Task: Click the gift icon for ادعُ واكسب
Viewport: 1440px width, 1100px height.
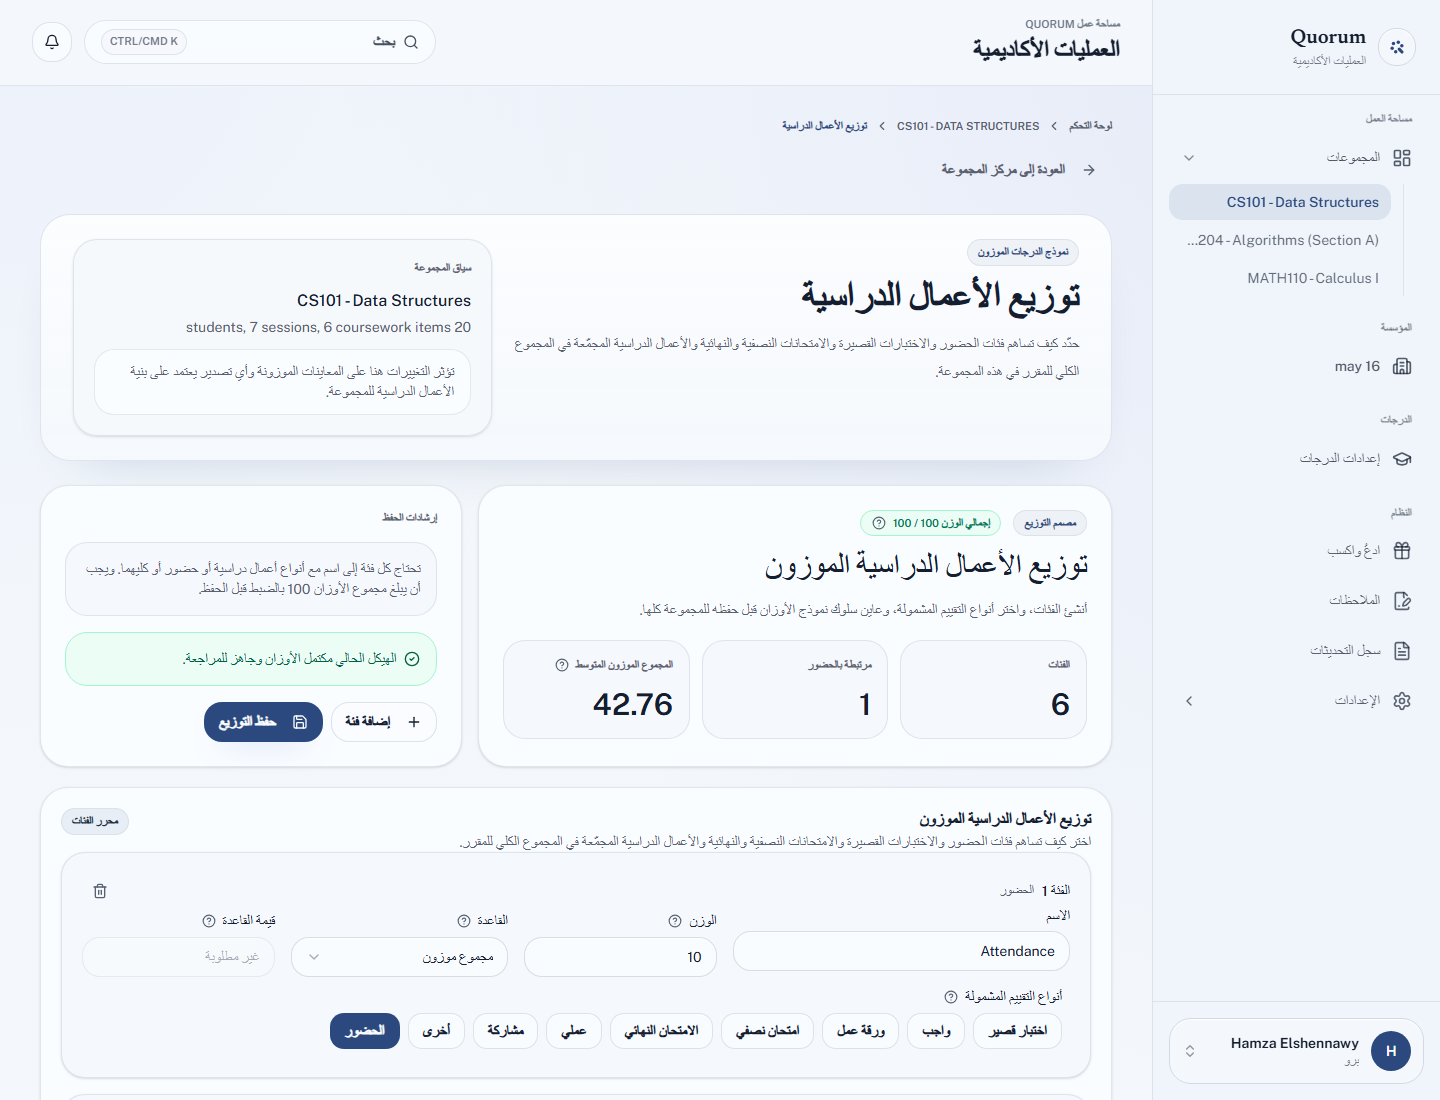Action: pos(1402,550)
